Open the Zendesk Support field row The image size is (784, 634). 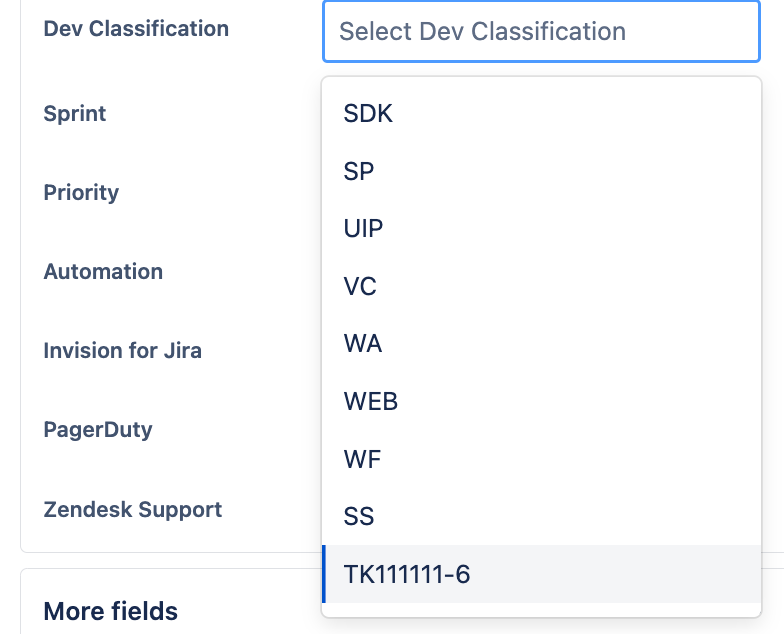pos(132,510)
